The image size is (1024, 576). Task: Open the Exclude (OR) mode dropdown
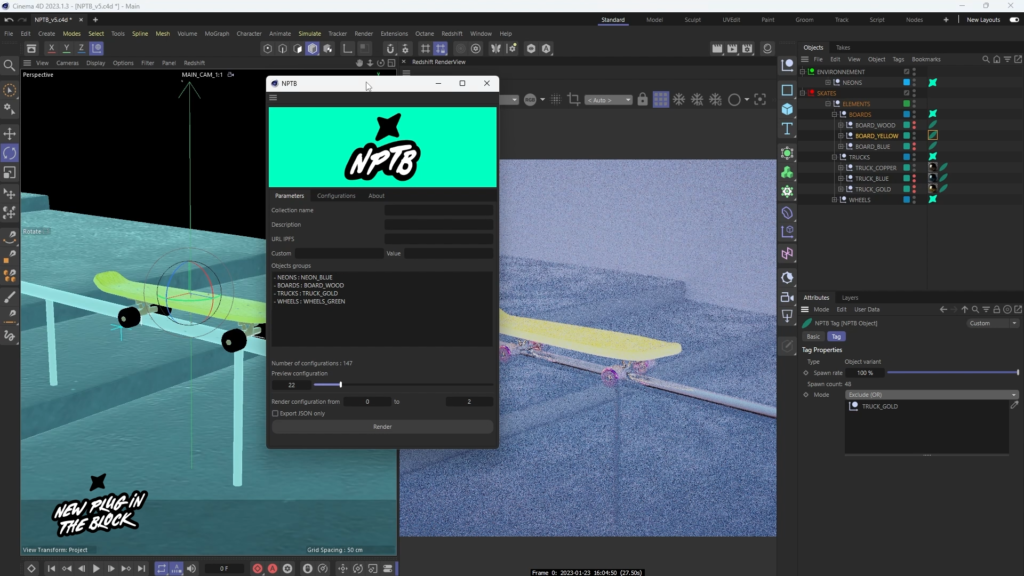click(x=932, y=394)
